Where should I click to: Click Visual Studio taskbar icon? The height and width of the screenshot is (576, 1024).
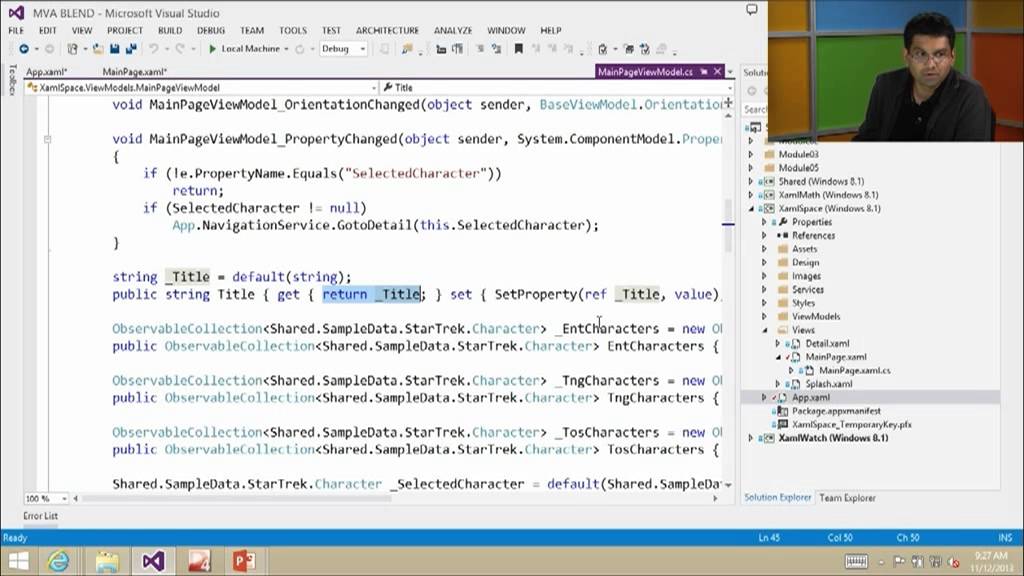click(x=153, y=561)
